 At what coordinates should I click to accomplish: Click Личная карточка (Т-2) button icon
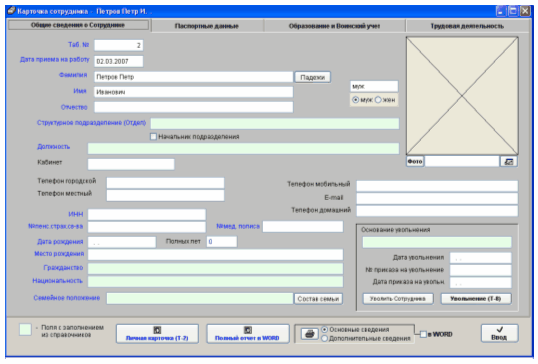coord(157,330)
